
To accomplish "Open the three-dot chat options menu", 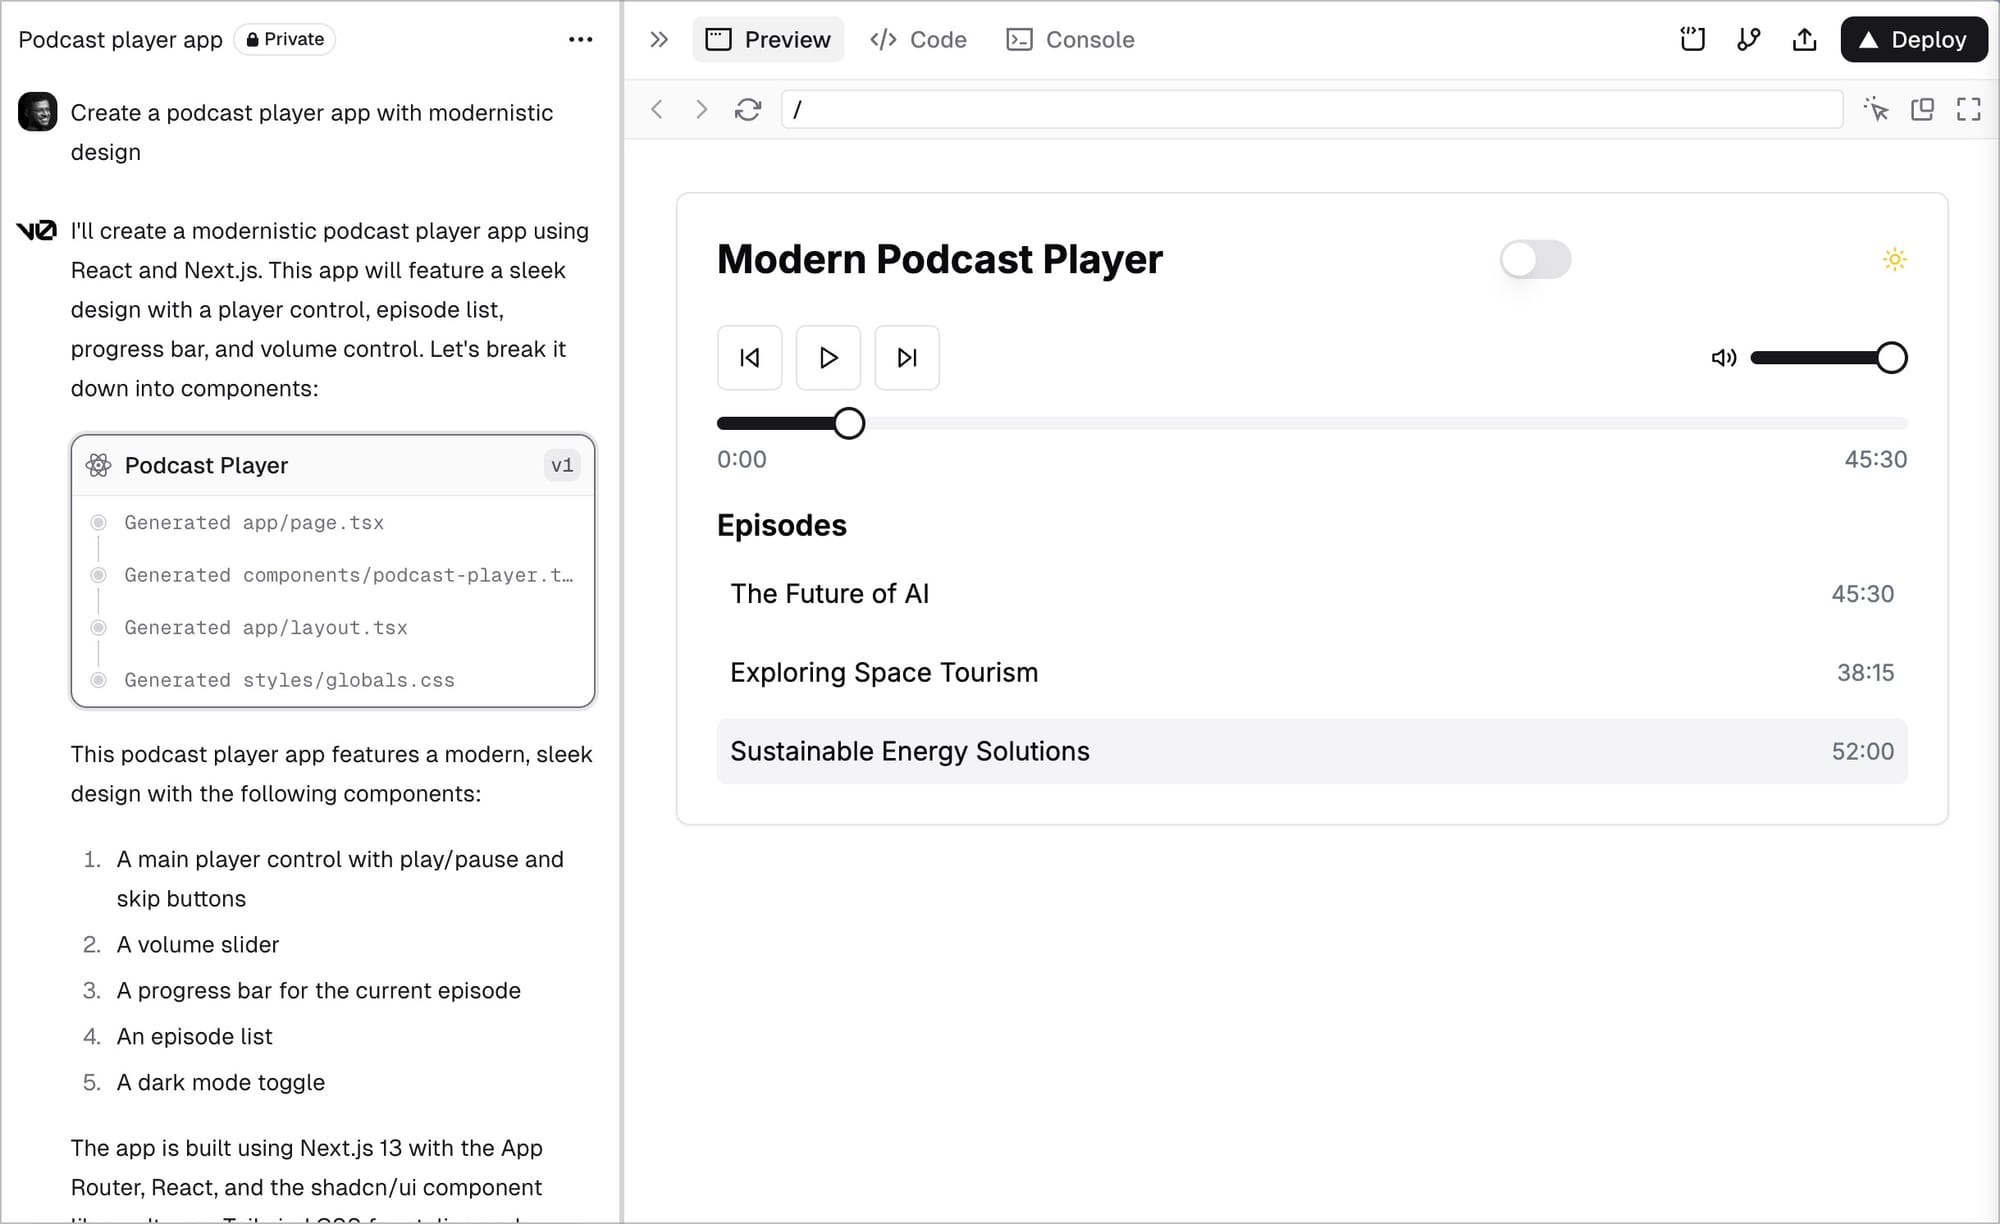I will [x=580, y=40].
